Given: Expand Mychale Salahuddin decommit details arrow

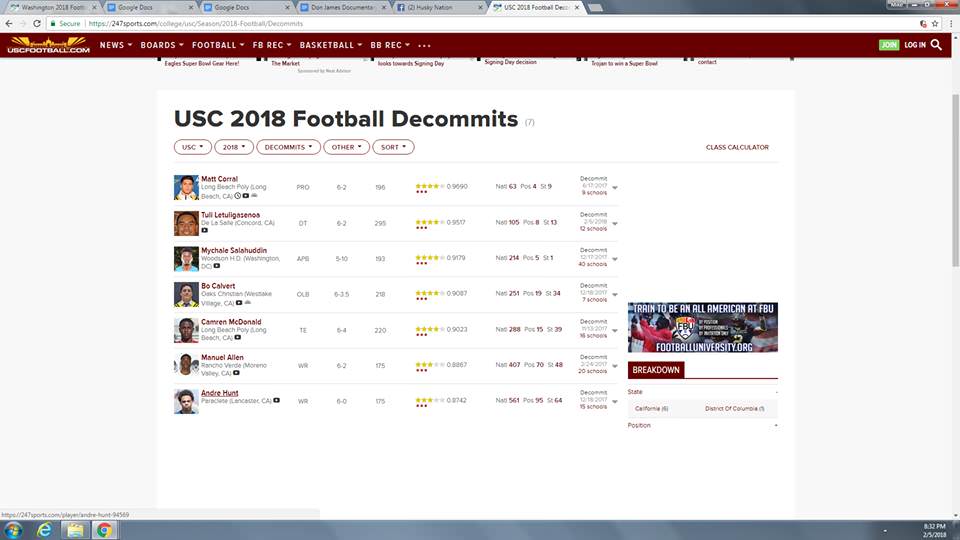Looking at the screenshot, I should [615, 259].
